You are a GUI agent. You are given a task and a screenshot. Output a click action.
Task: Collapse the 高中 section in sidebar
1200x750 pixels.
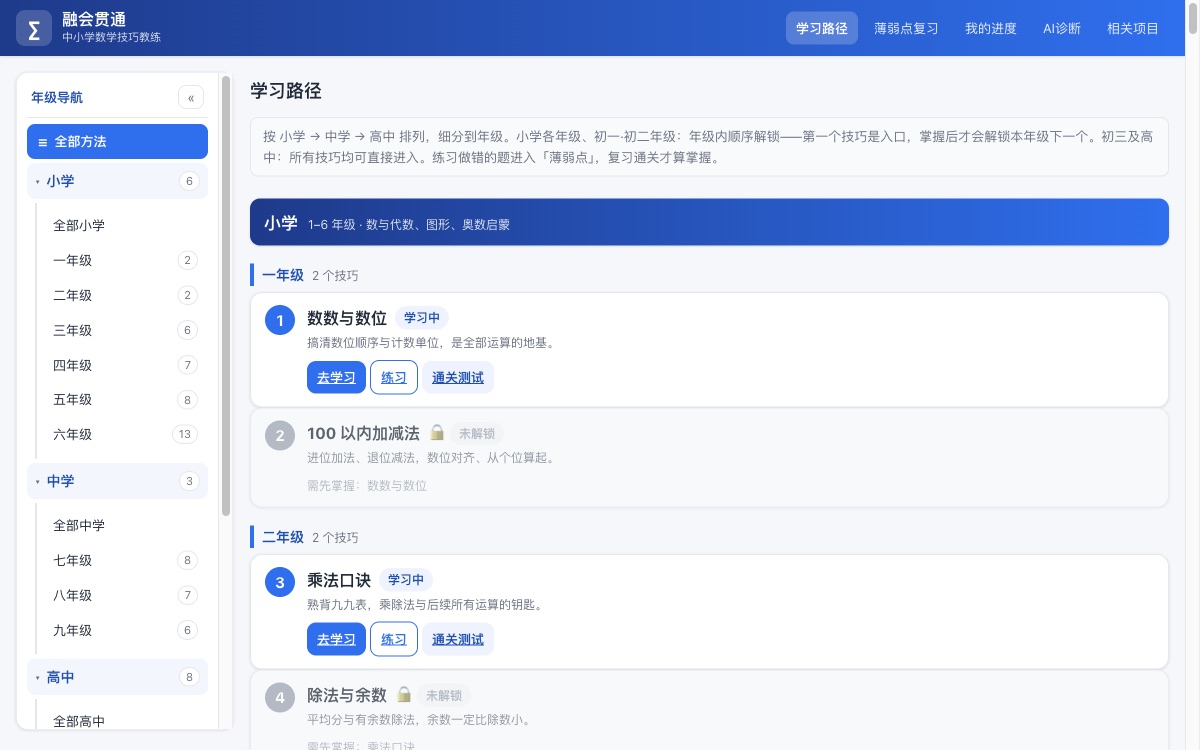pyautogui.click(x=117, y=677)
